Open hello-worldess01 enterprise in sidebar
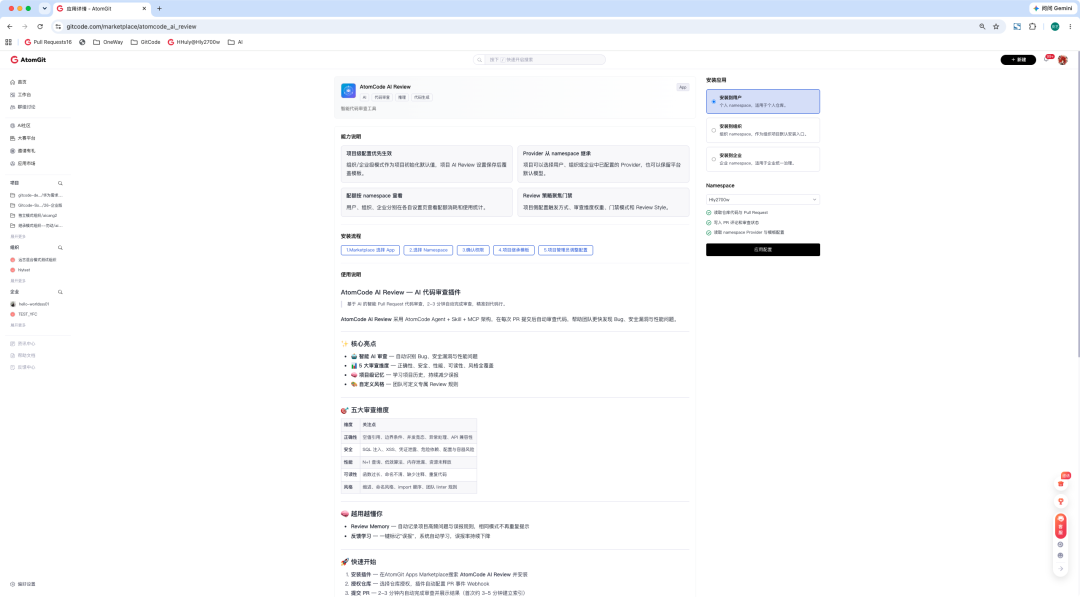 click(x=30, y=304)
